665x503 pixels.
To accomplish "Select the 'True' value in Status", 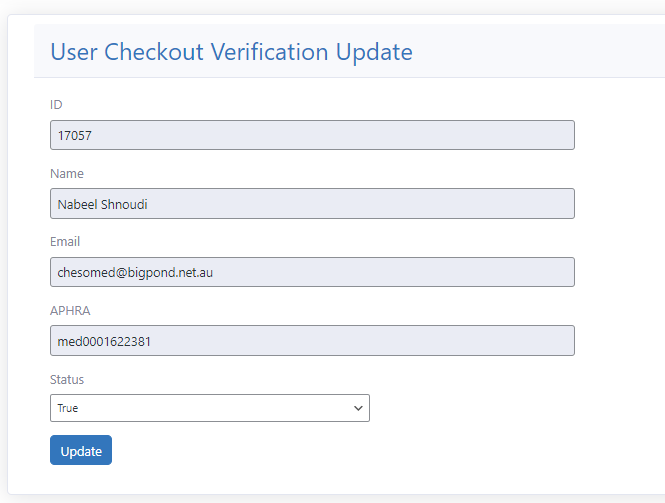I will 68,408.
